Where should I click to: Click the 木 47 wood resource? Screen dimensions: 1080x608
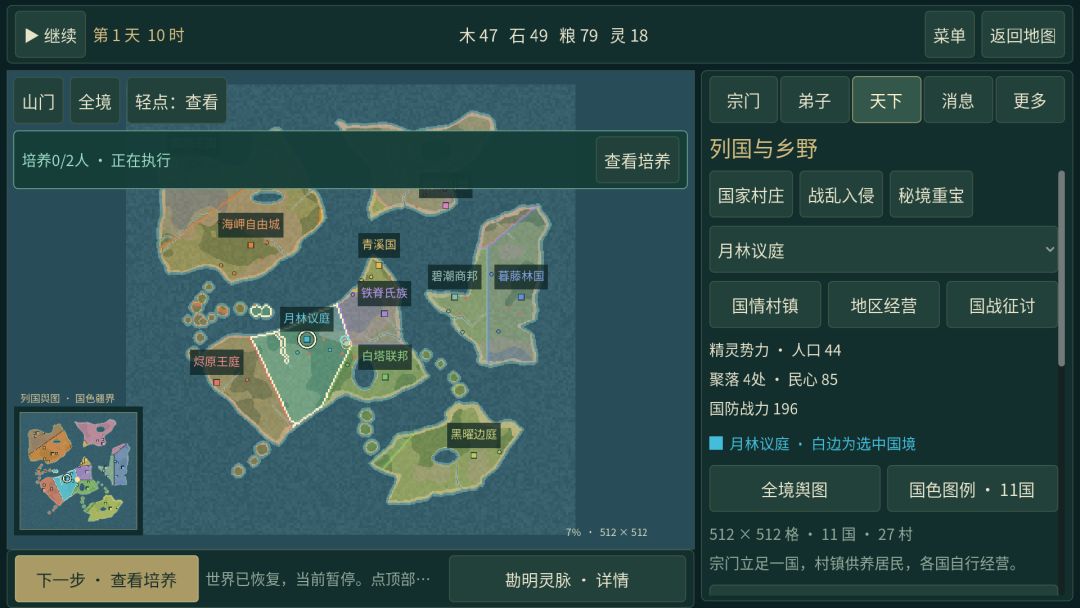click(x=479, y=36)
